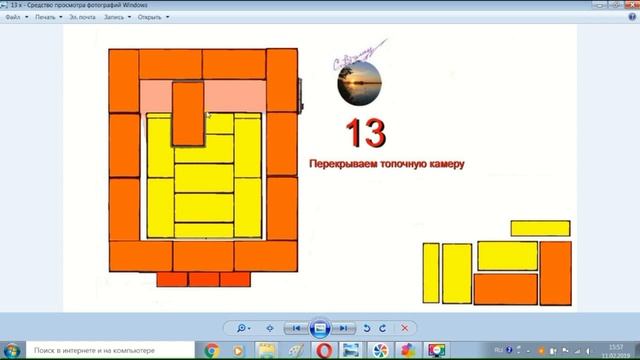
Task: Open the system clock showing 13:57
Action: pos(616,351)
